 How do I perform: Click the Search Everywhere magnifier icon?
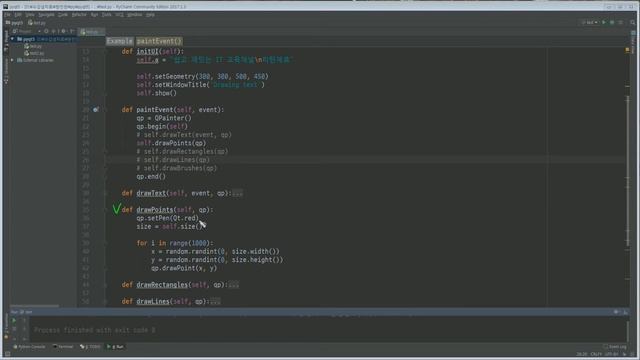(633, 22)
